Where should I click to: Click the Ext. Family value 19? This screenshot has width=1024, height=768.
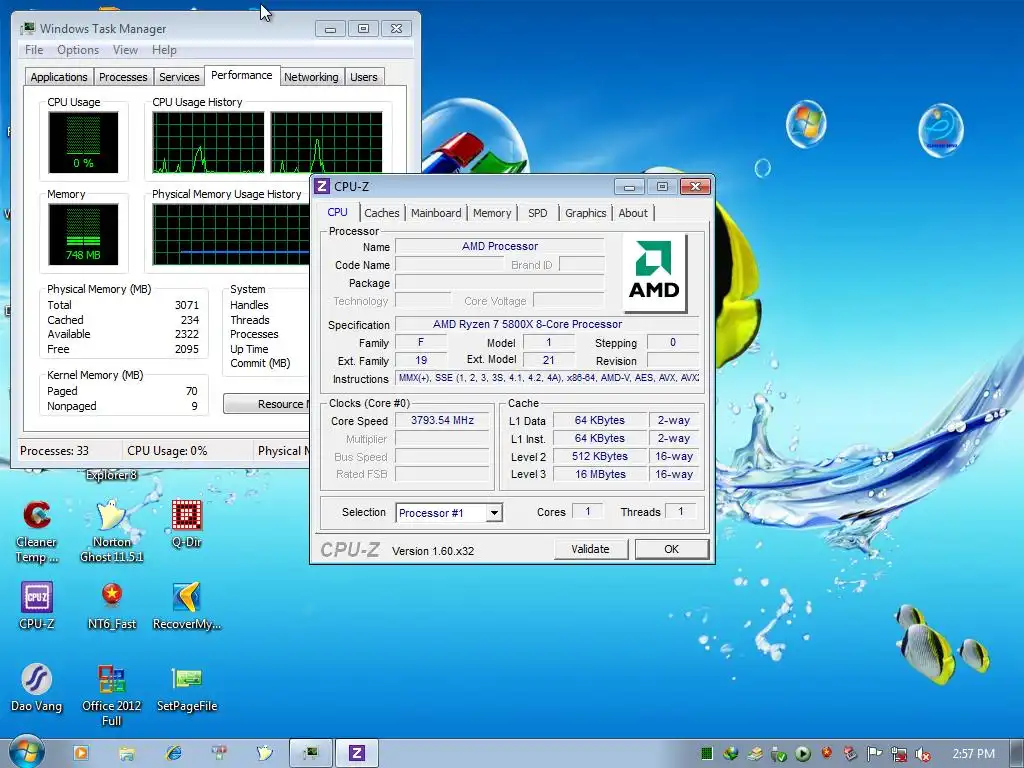pyautogui.click(x=421, y=360)
